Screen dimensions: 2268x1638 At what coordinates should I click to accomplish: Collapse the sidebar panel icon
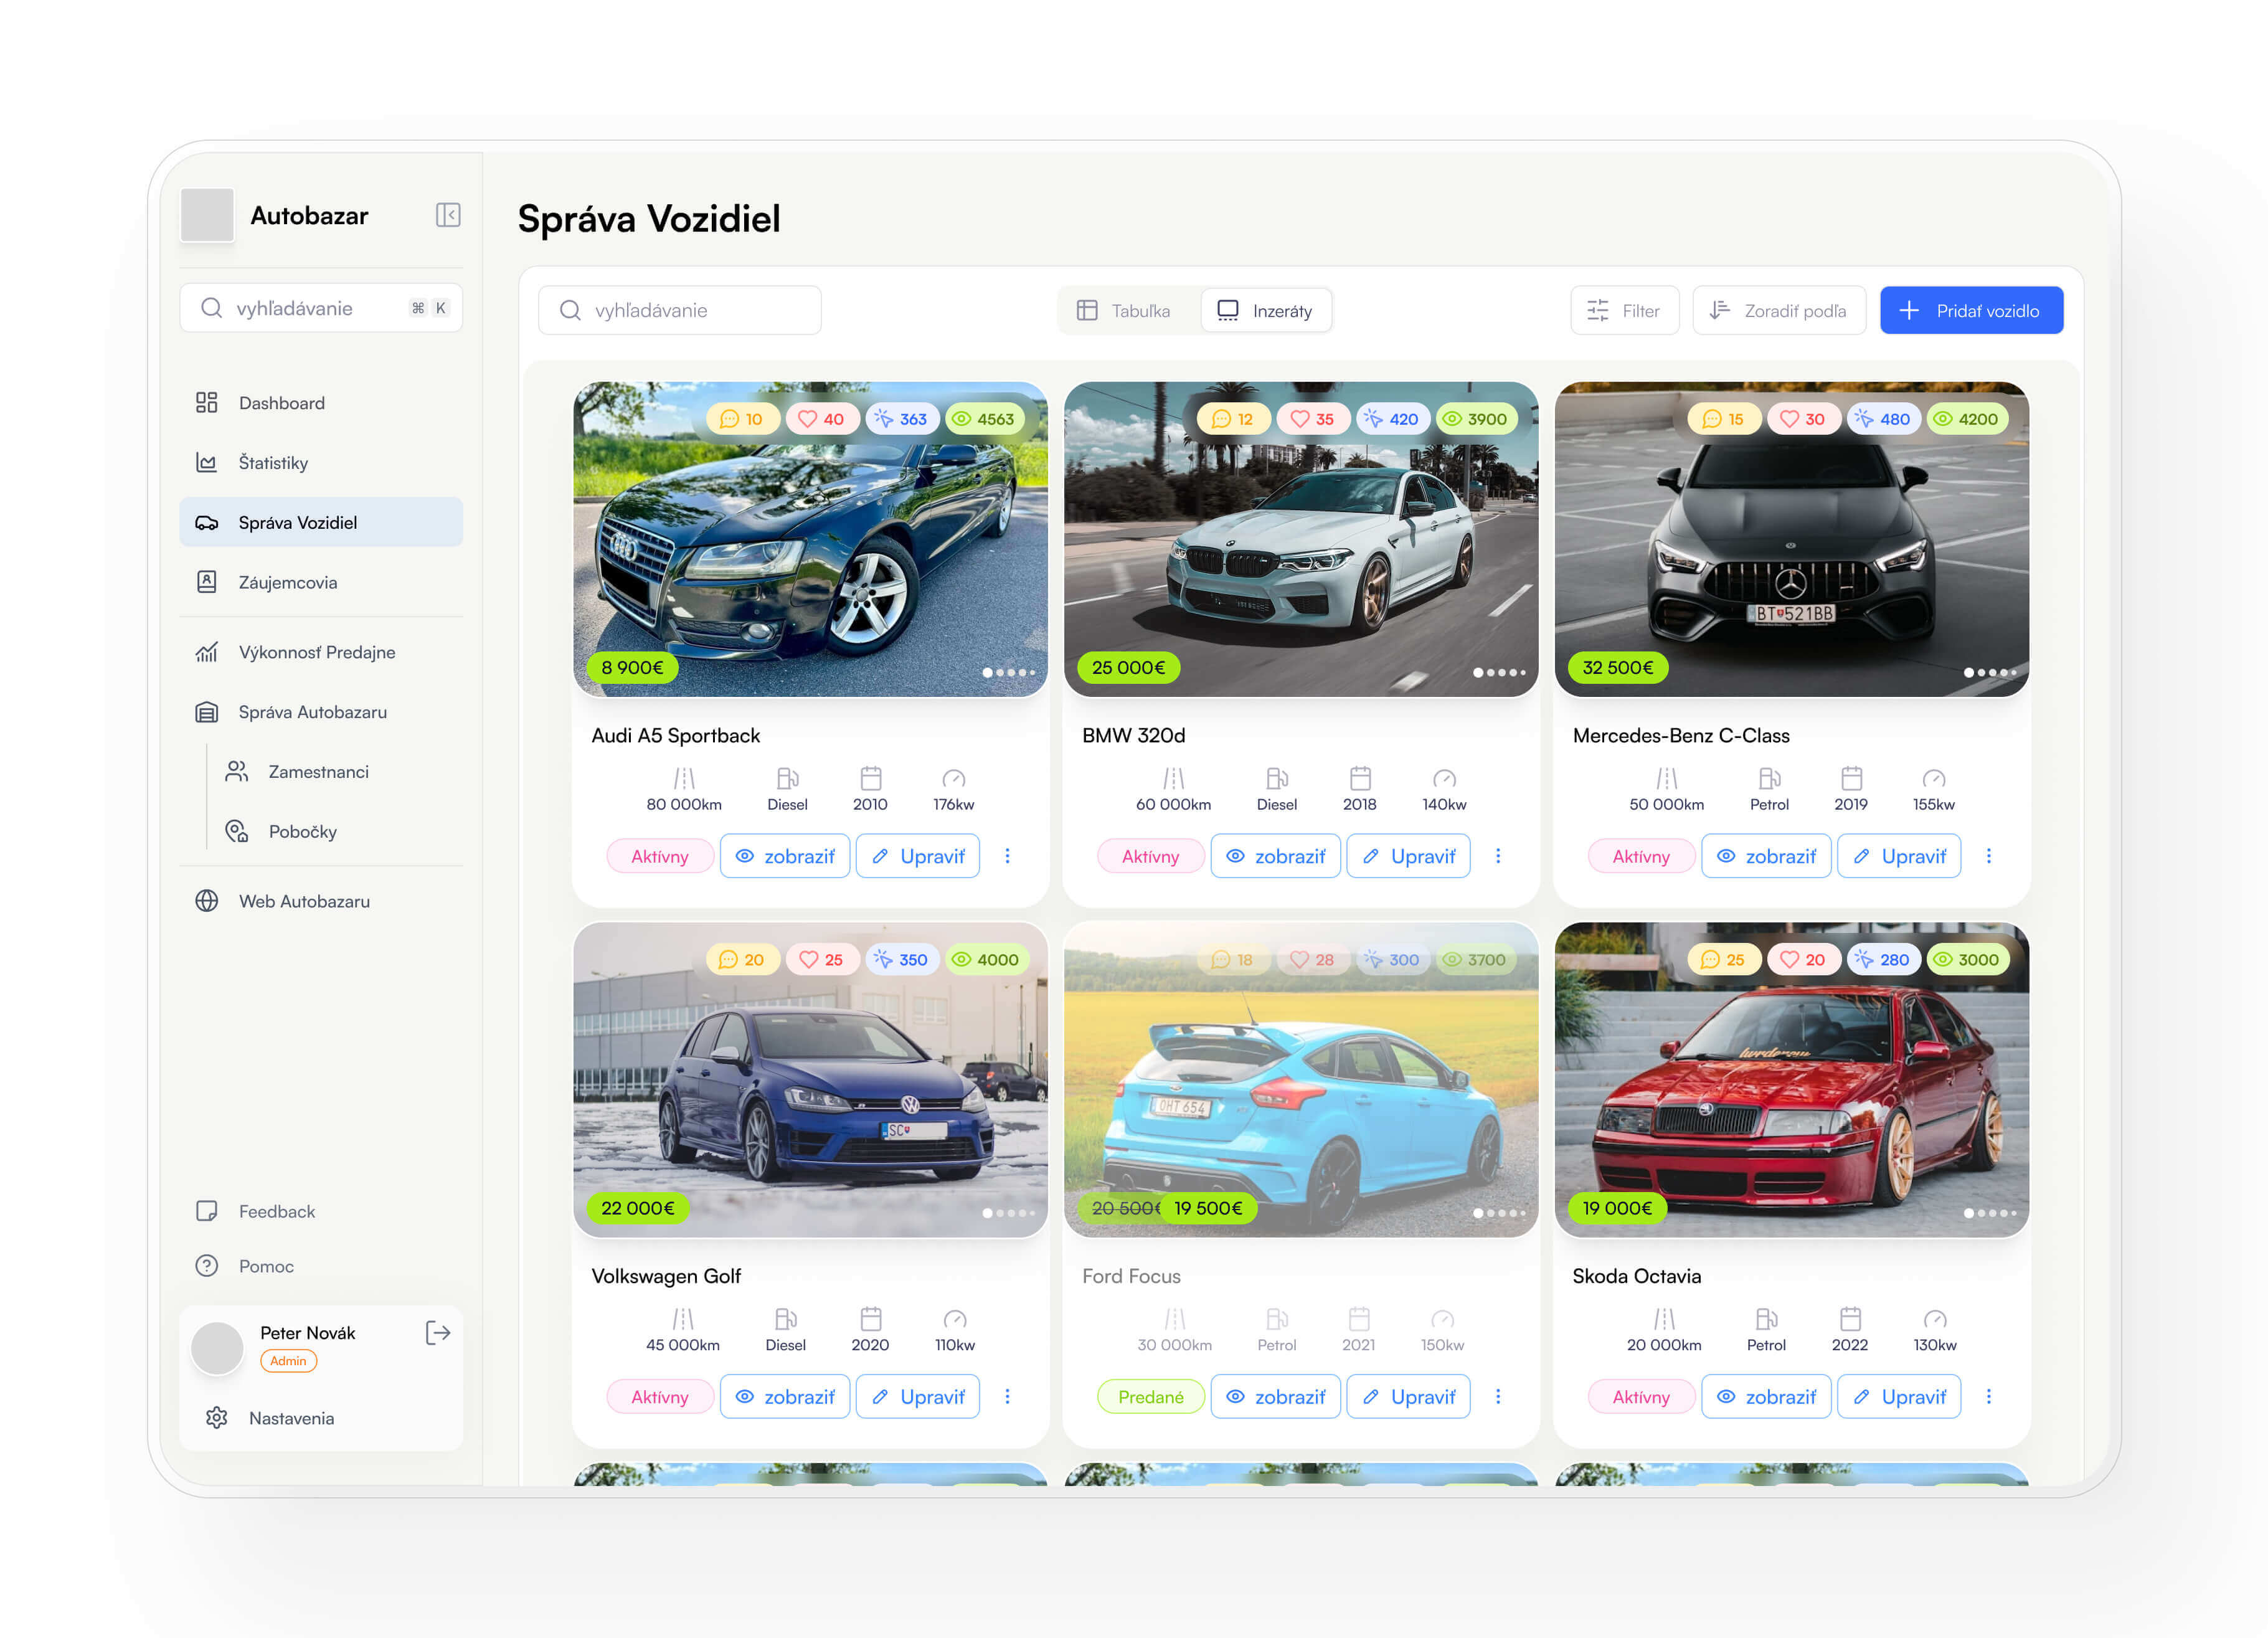click(447, 215)
